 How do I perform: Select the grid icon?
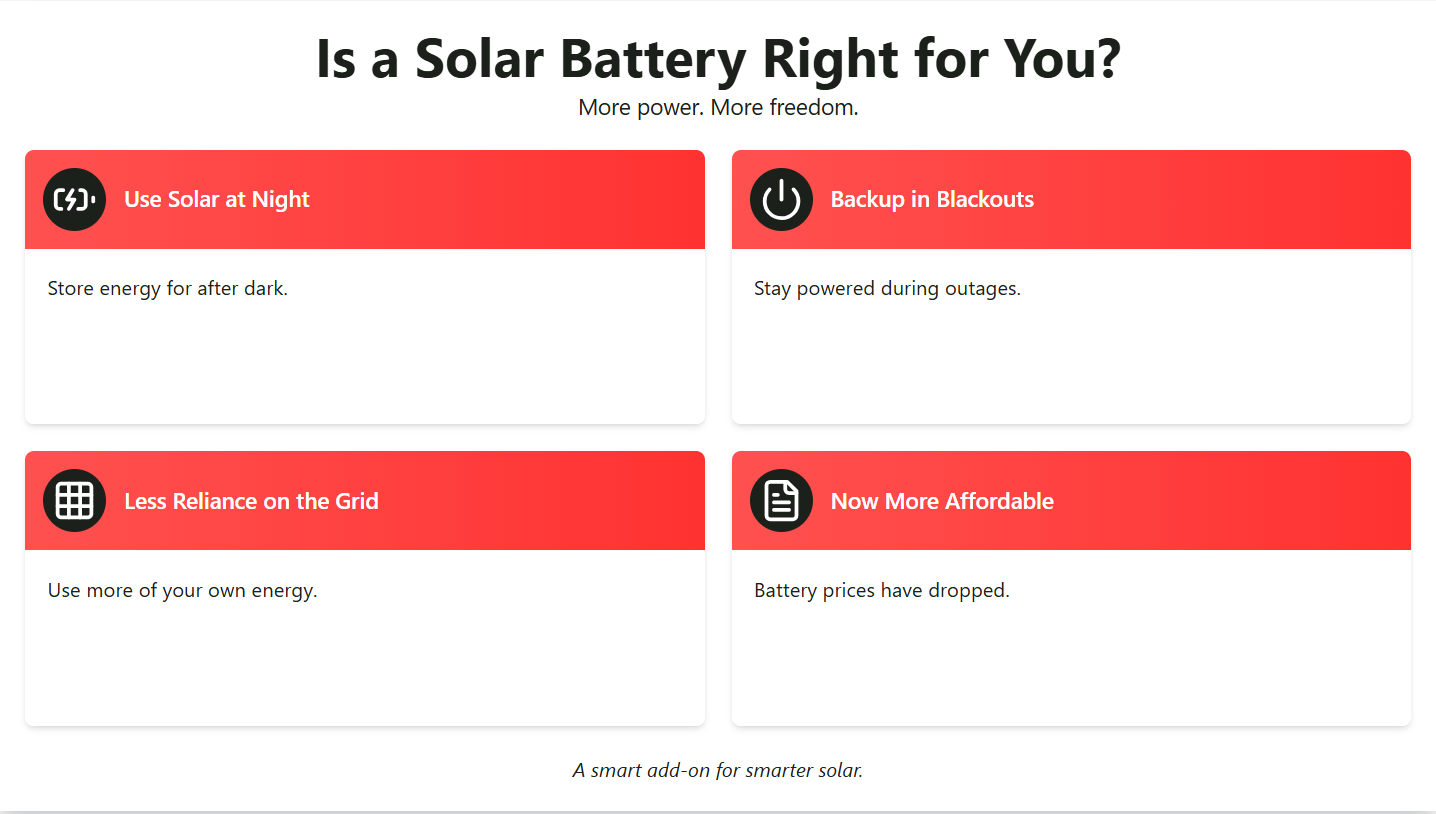click(74, 501)
